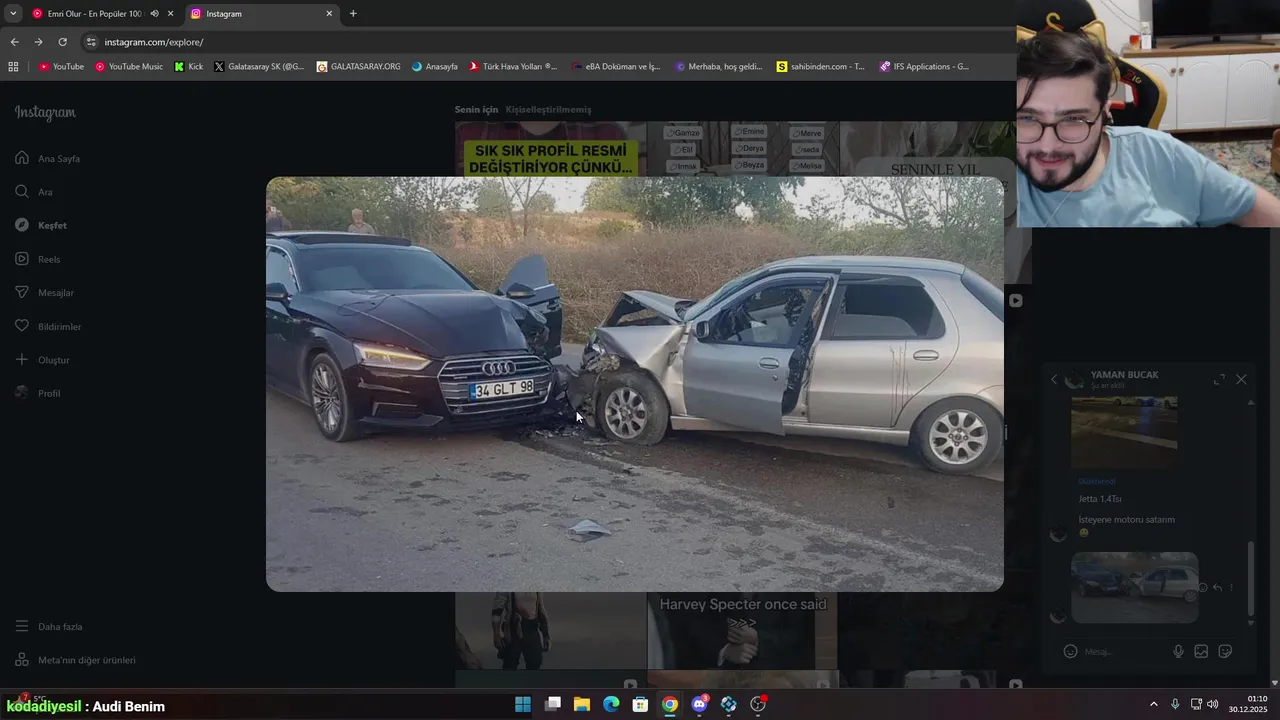Screen dimensions: 1280x720
Task: Open the sahibinden.com bookmark
Action: click(820, 67)
